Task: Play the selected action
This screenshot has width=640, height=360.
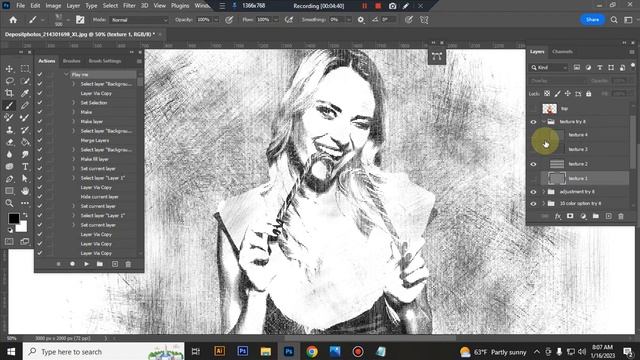Action: tap(86, 264)
